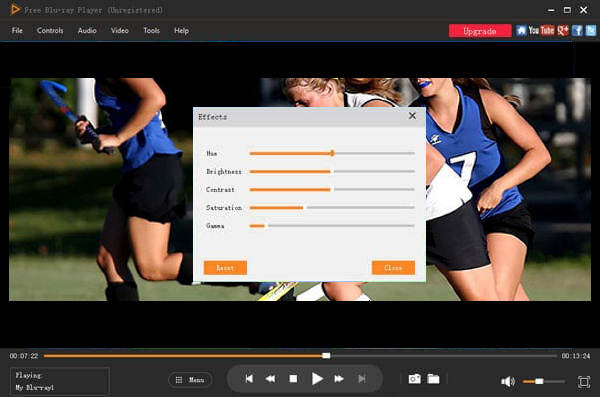Open the File menu

tap(17, 31)
